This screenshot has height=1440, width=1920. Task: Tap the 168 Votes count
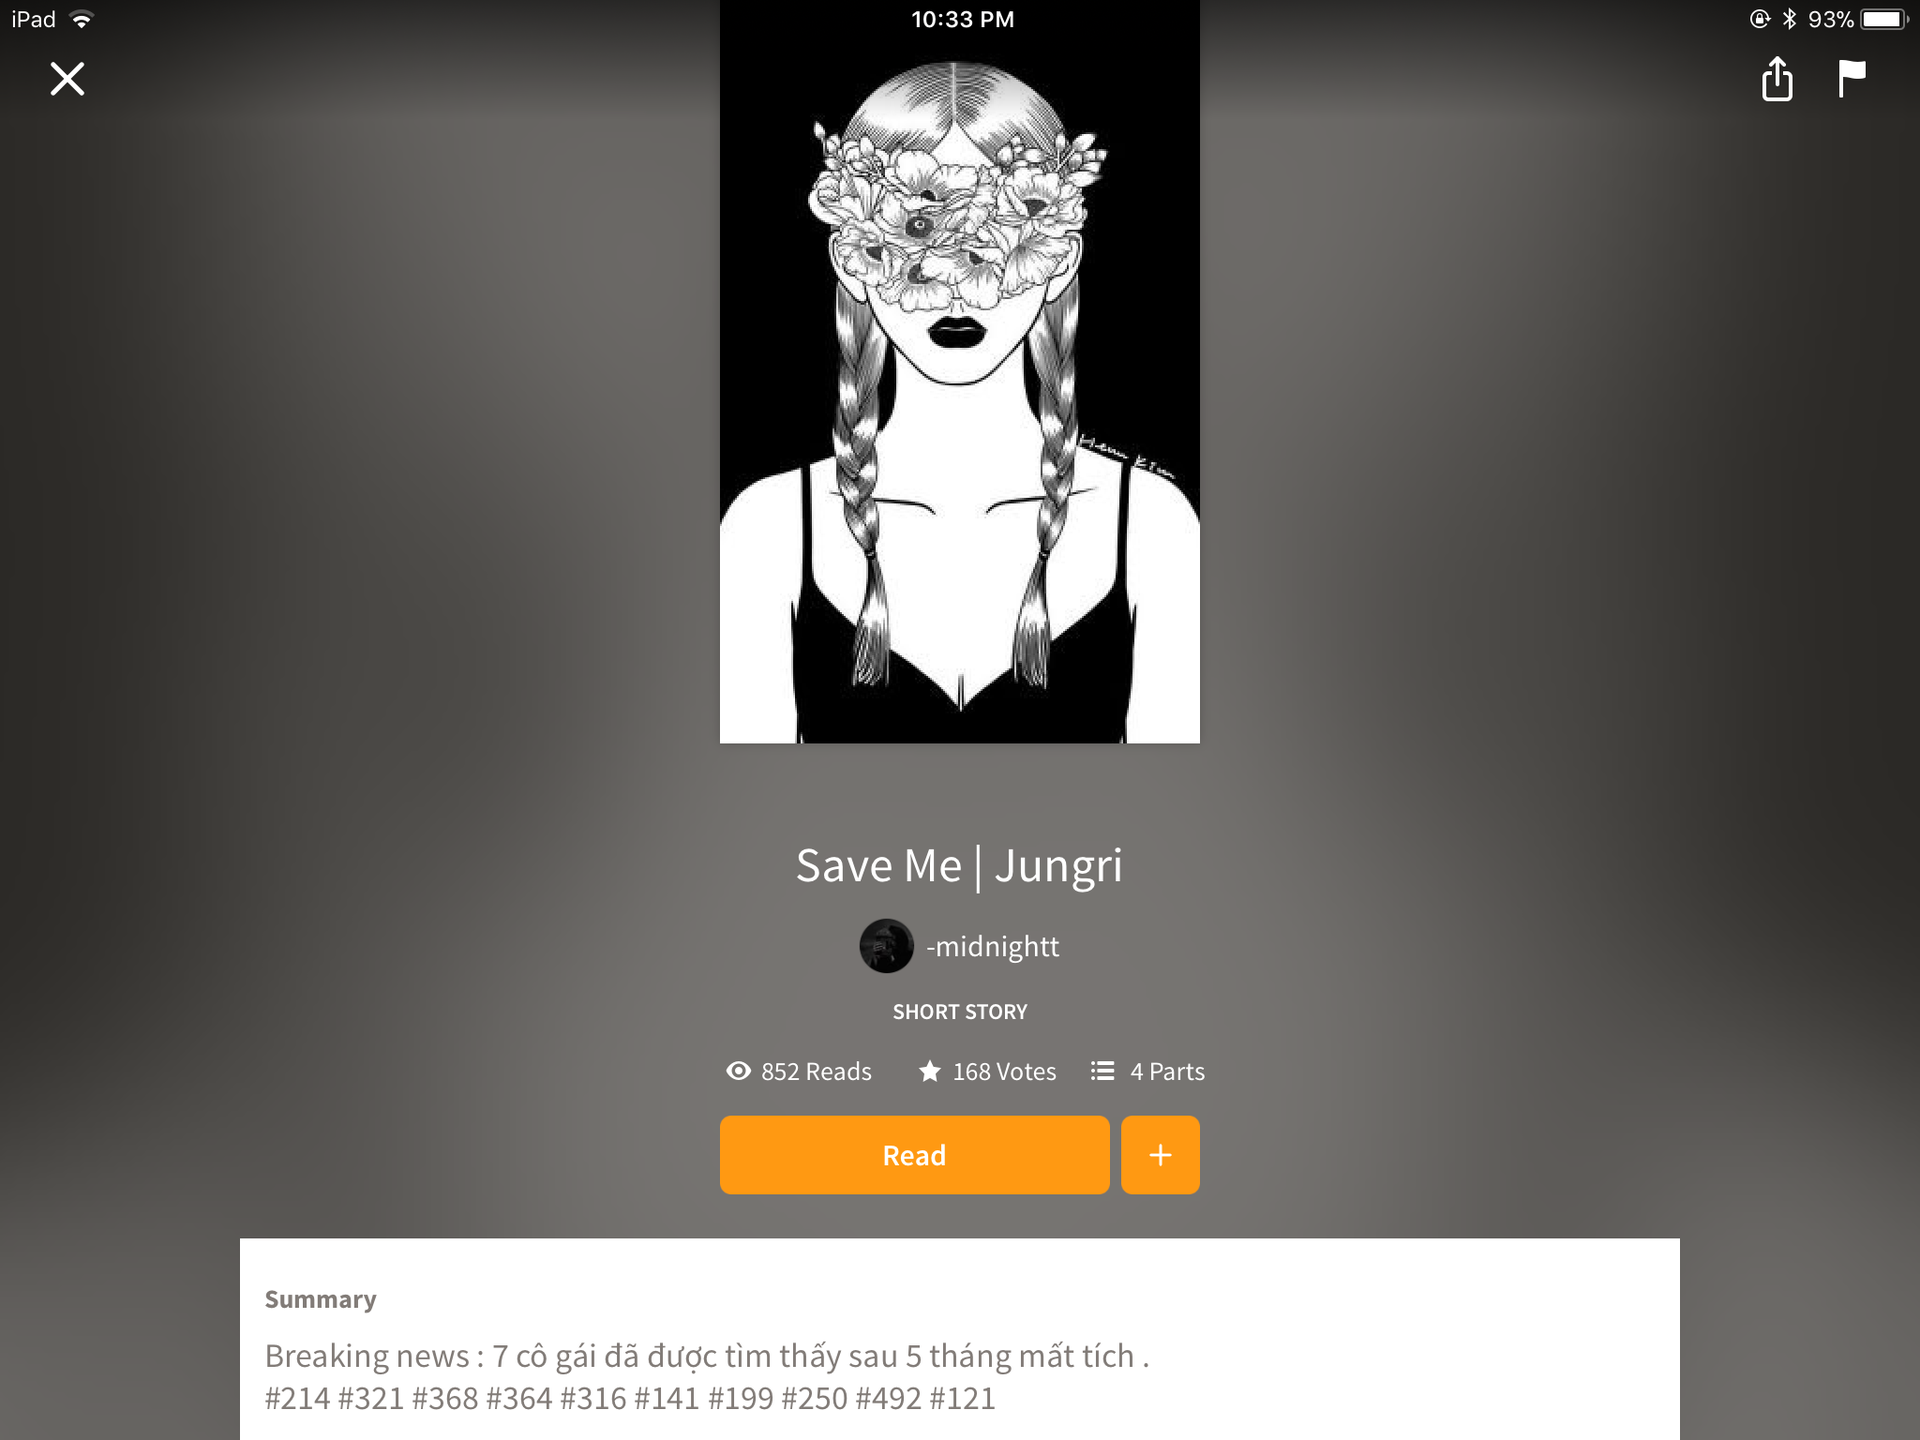tap(1004, 1071)
